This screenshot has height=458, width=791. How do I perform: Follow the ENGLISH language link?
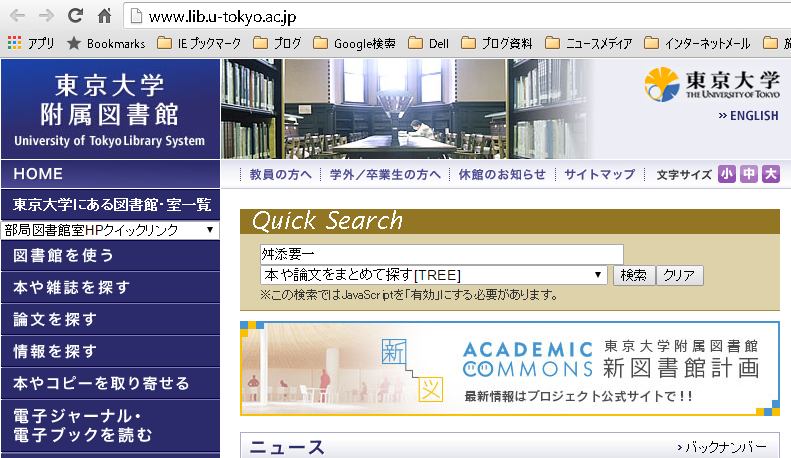(748, 116)
